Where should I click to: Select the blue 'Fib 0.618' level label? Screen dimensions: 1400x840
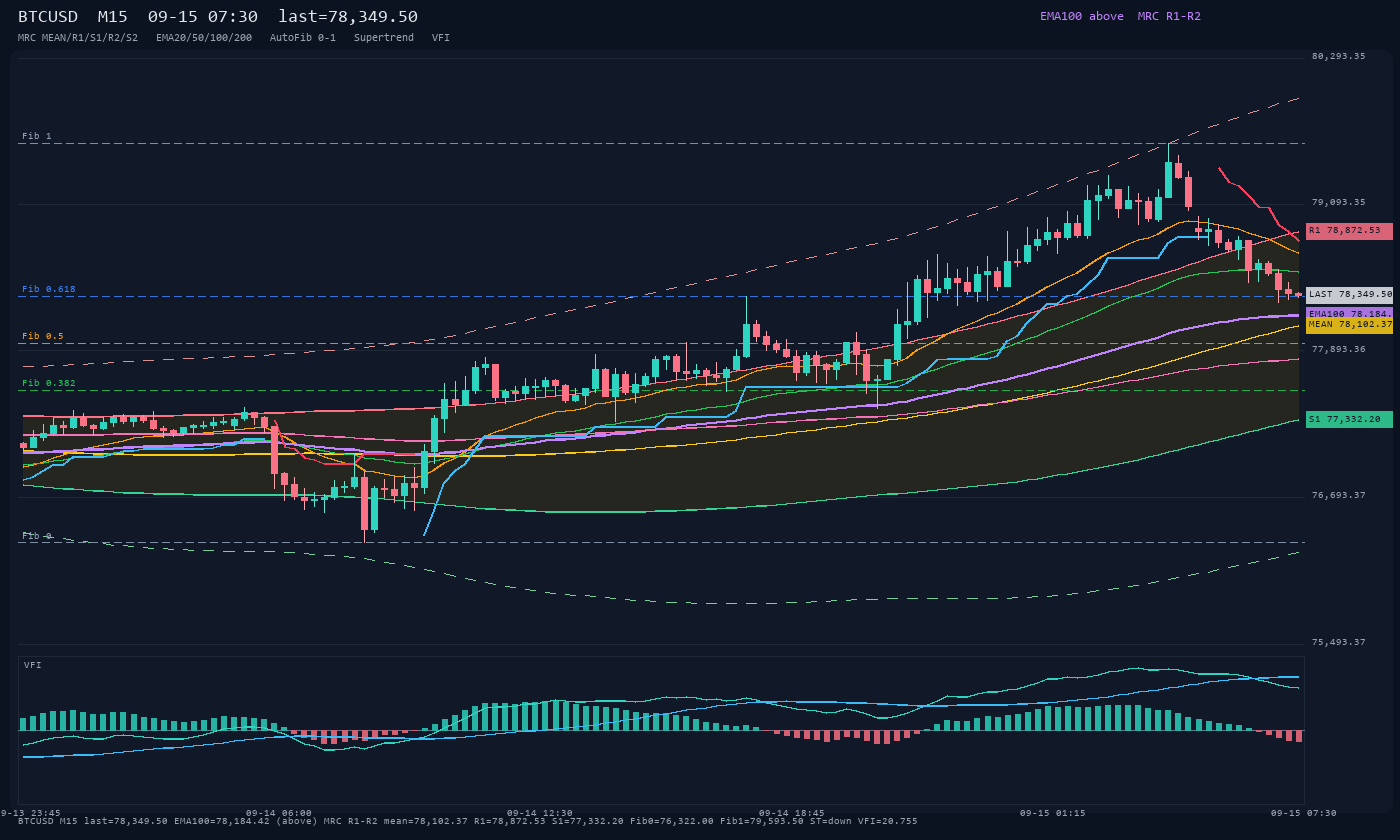point(49,289)
